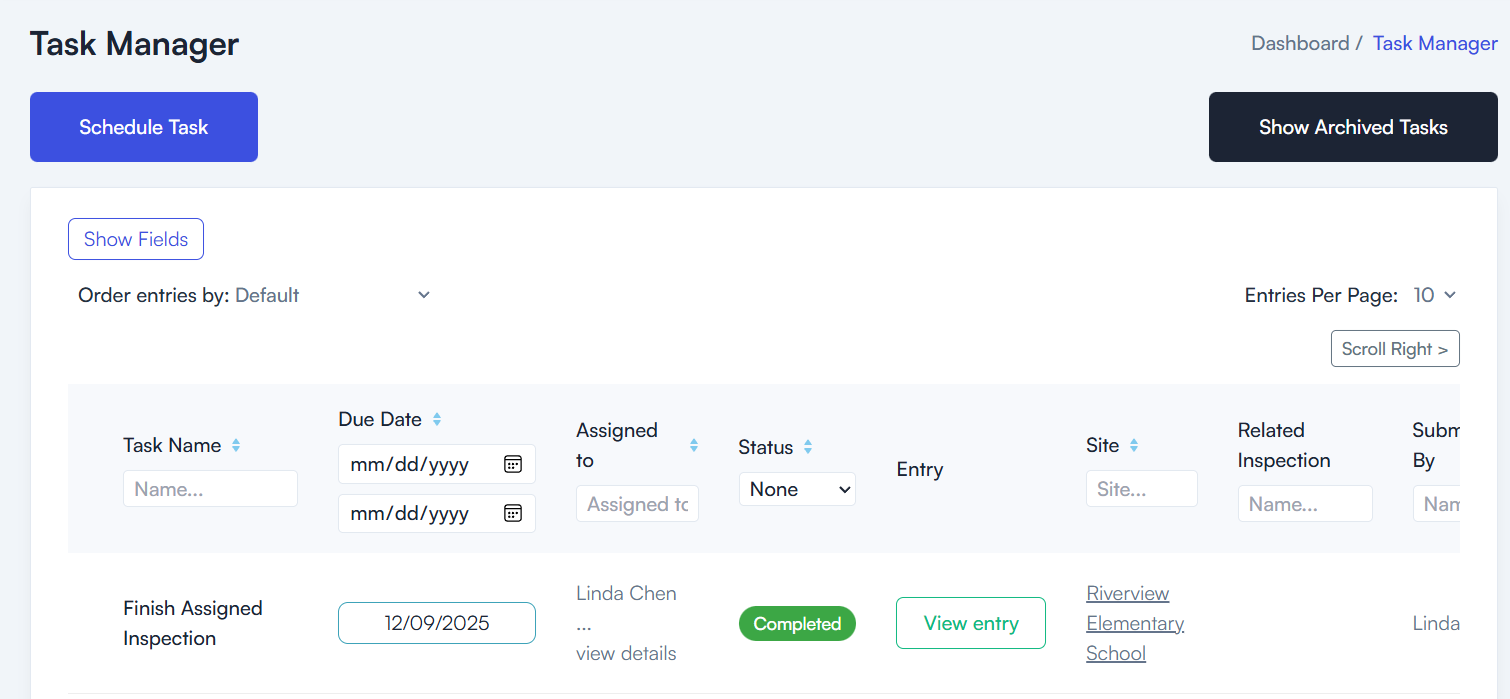Sort by Status column arrows
1510x699 pixels.
(808, 447)
